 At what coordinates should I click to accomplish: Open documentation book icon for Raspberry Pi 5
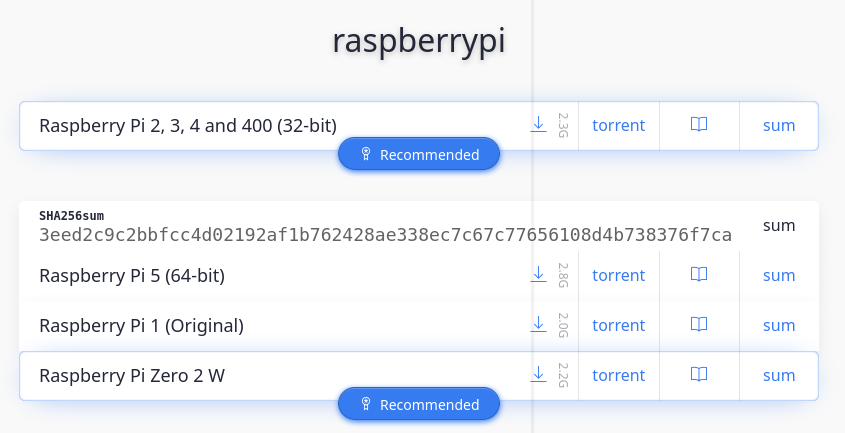[699, 274]
